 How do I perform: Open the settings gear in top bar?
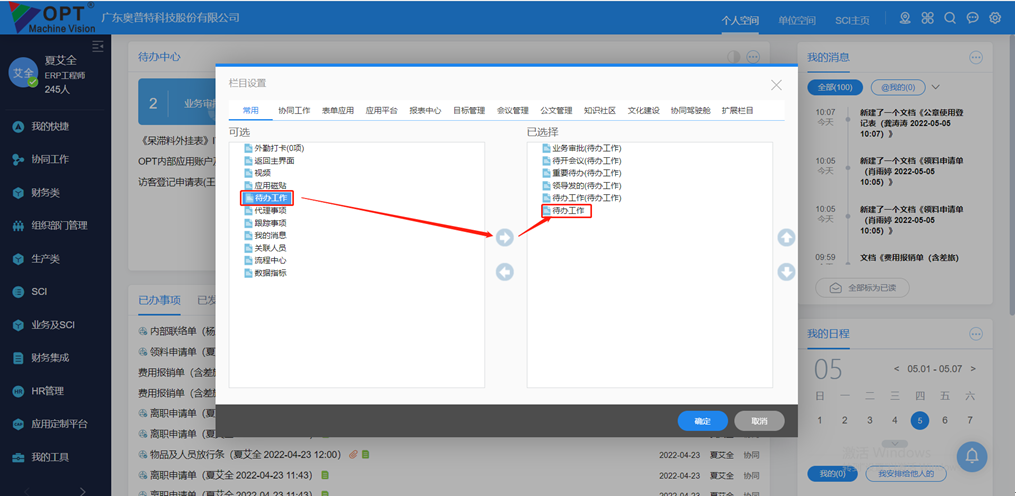pos(995,18)
